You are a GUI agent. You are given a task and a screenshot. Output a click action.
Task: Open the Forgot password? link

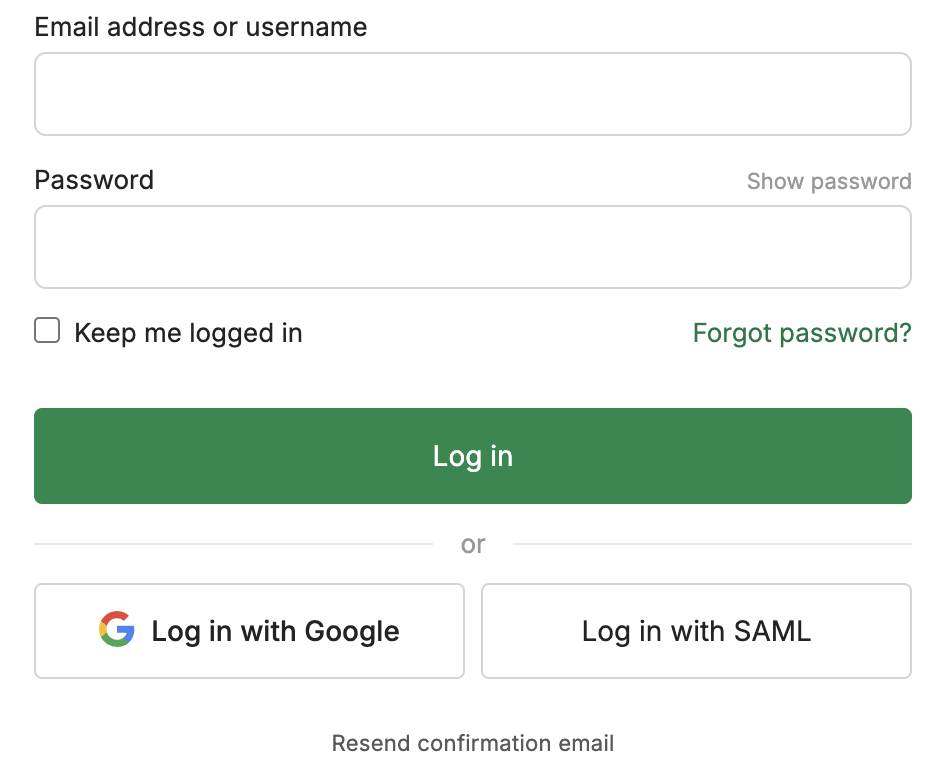point(802,333)
